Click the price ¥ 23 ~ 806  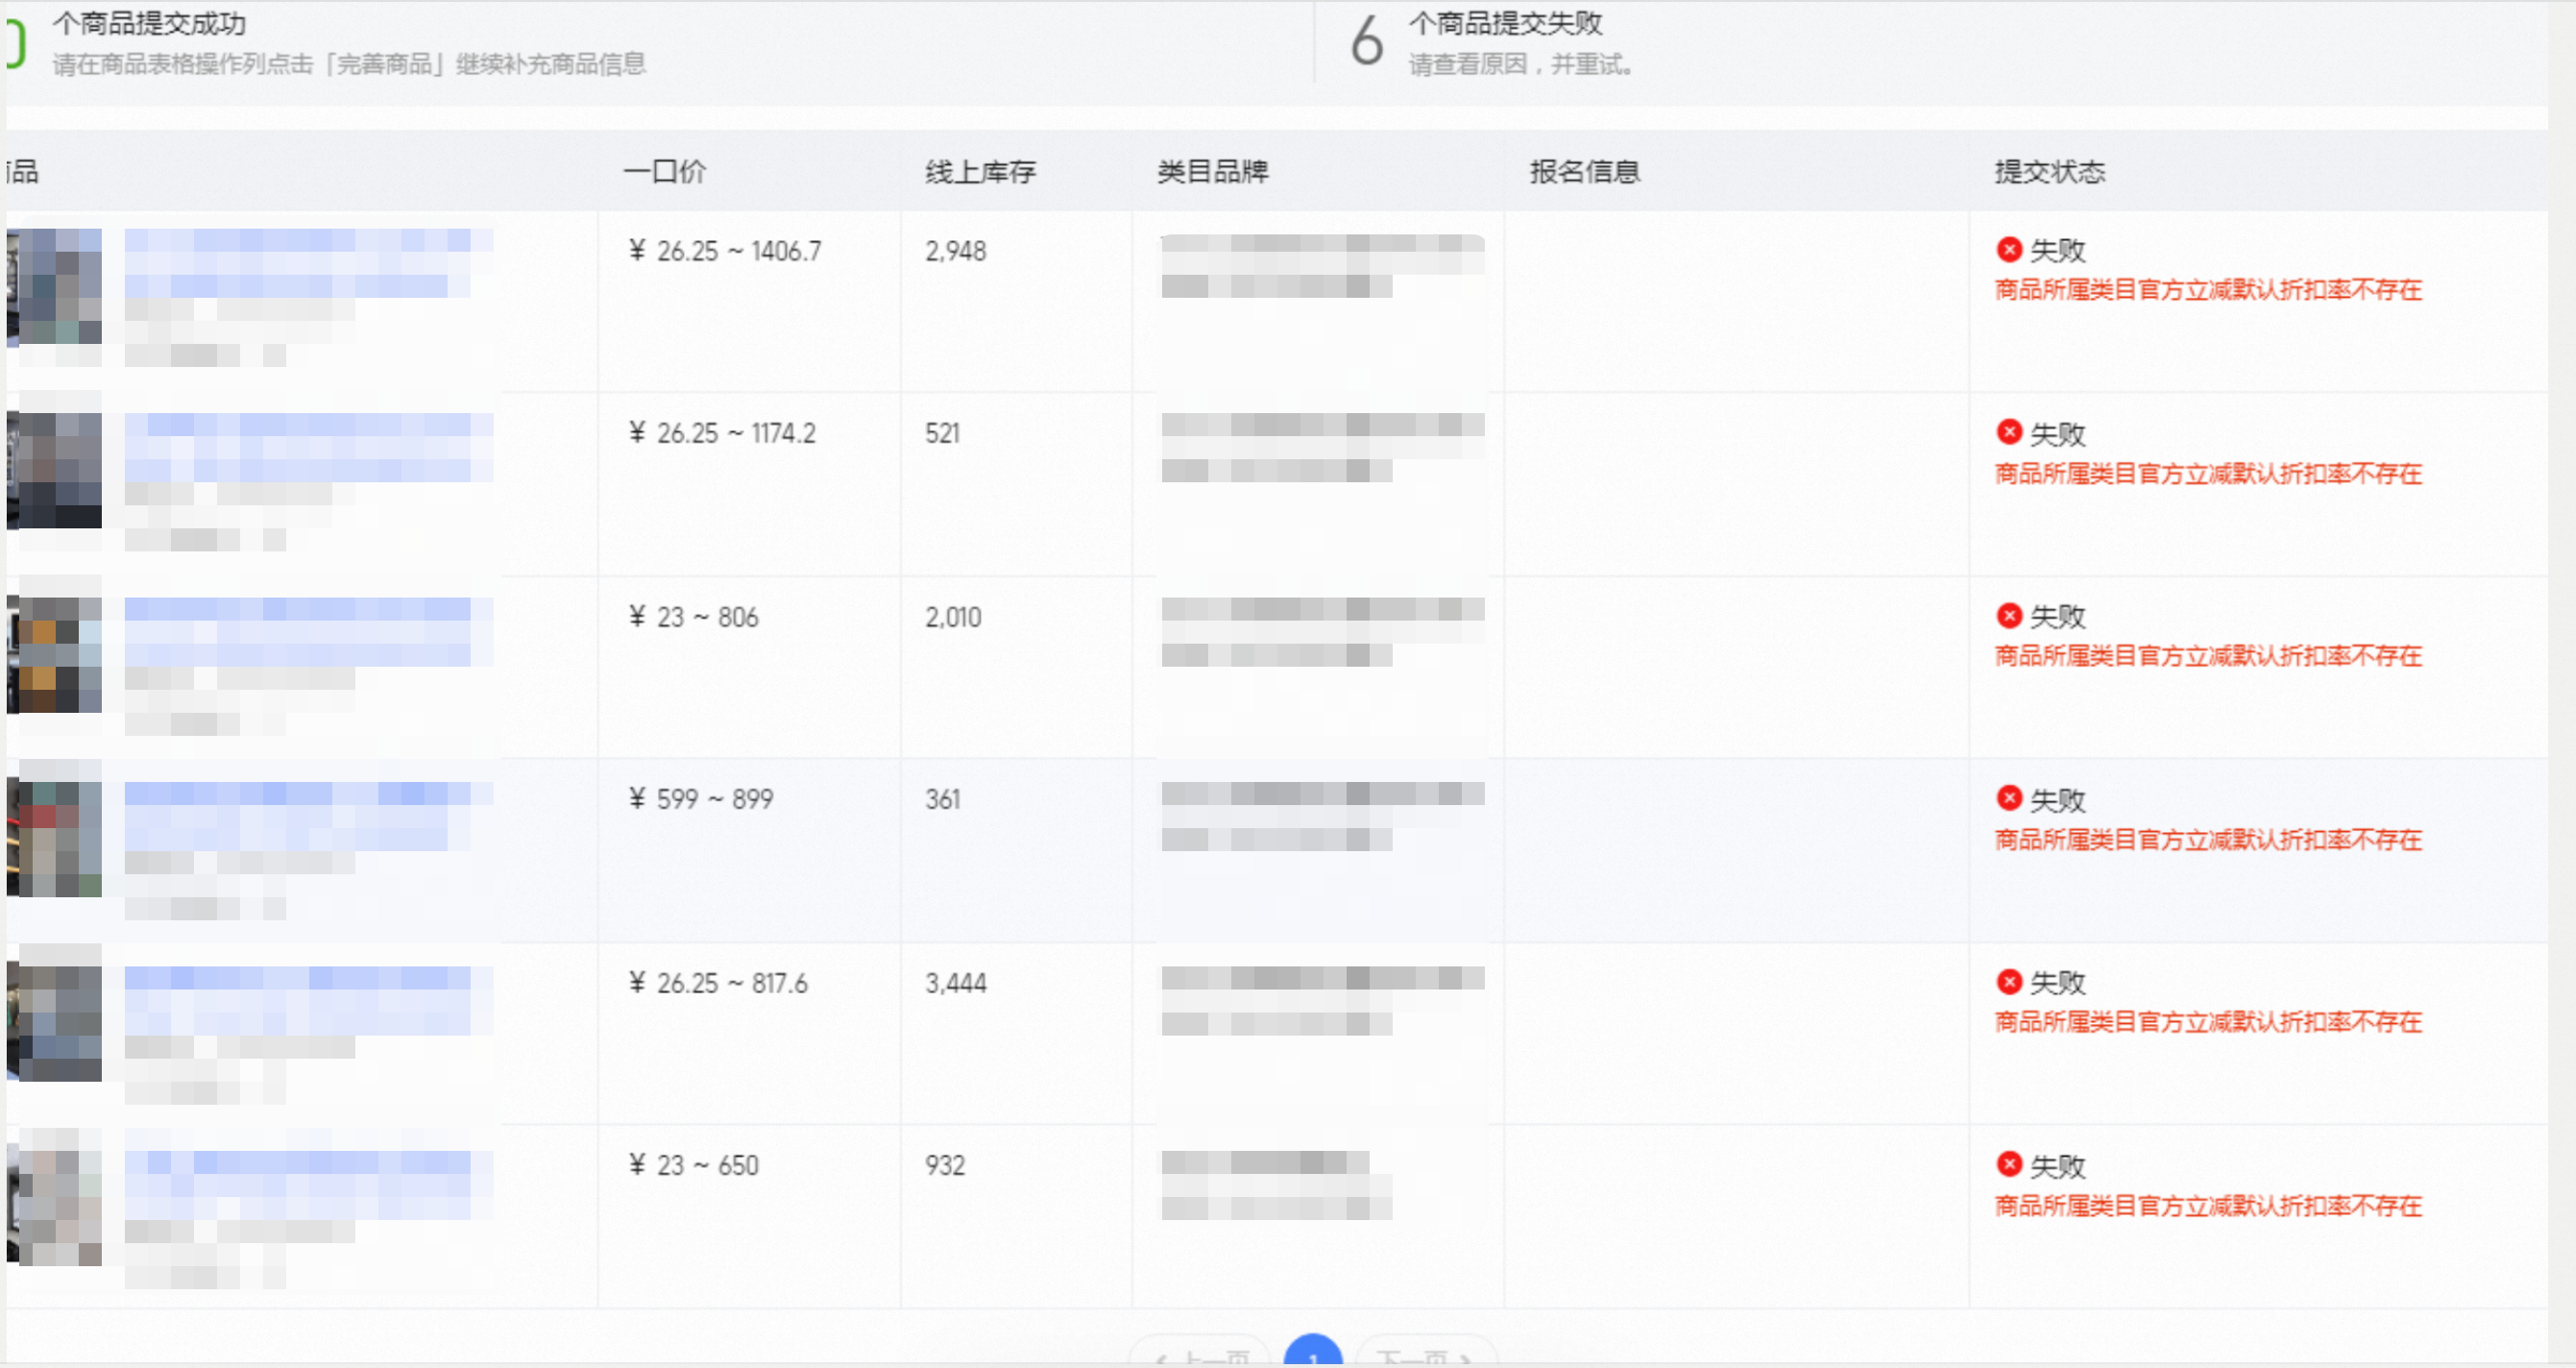pyautogui.click(x=693, y=617)
